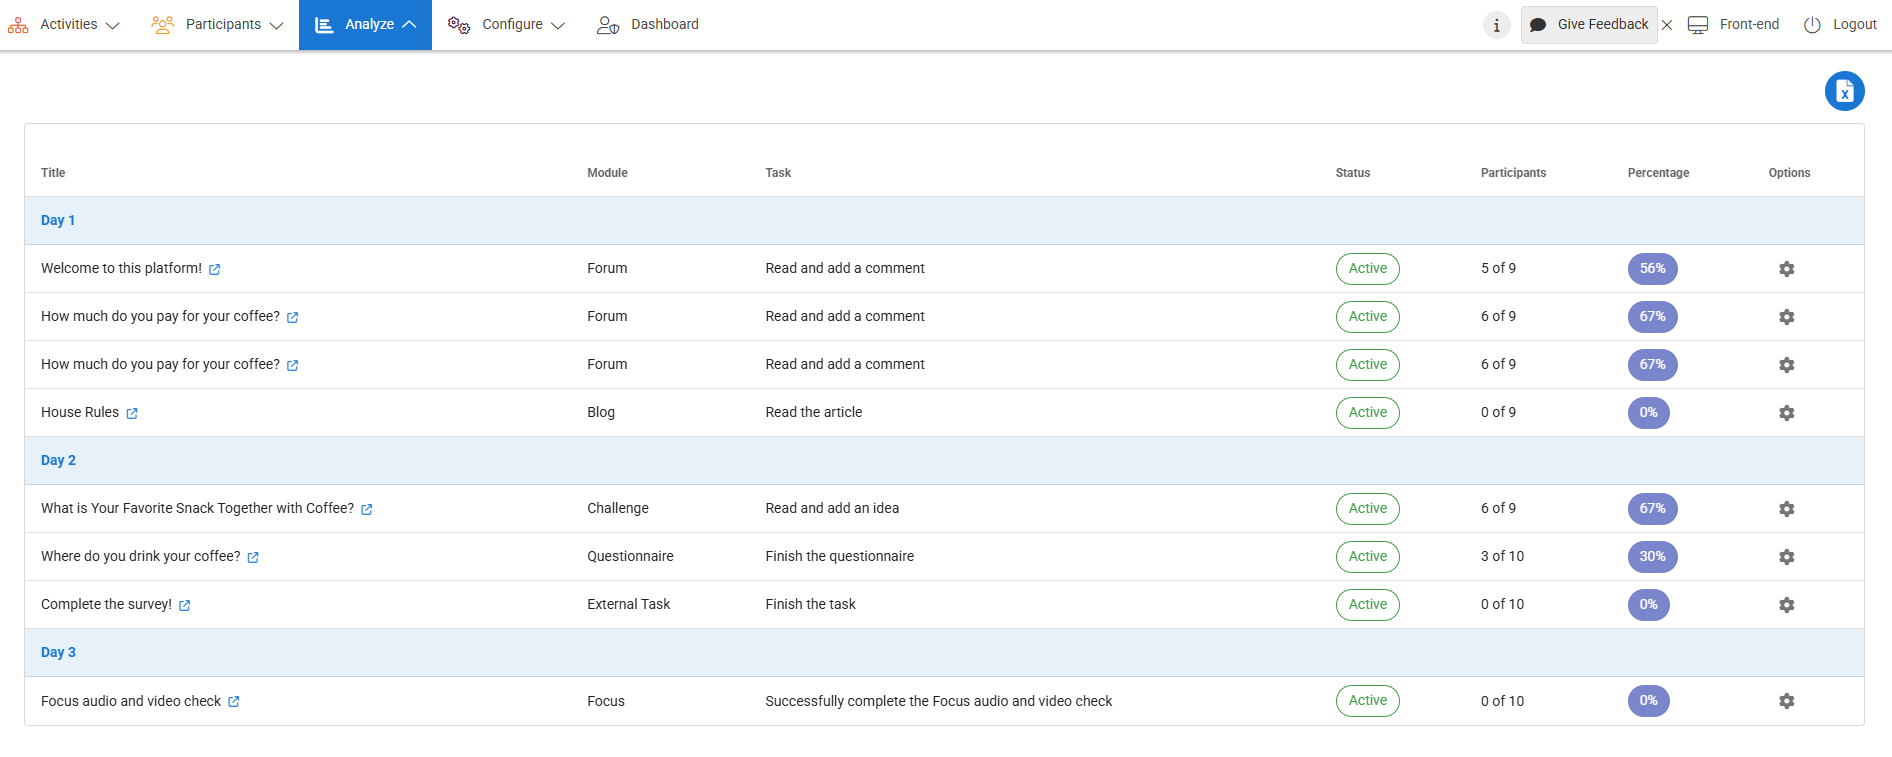Select the Day 2 section header
The image size is (1892, 757).
click(x=58, y=460)
